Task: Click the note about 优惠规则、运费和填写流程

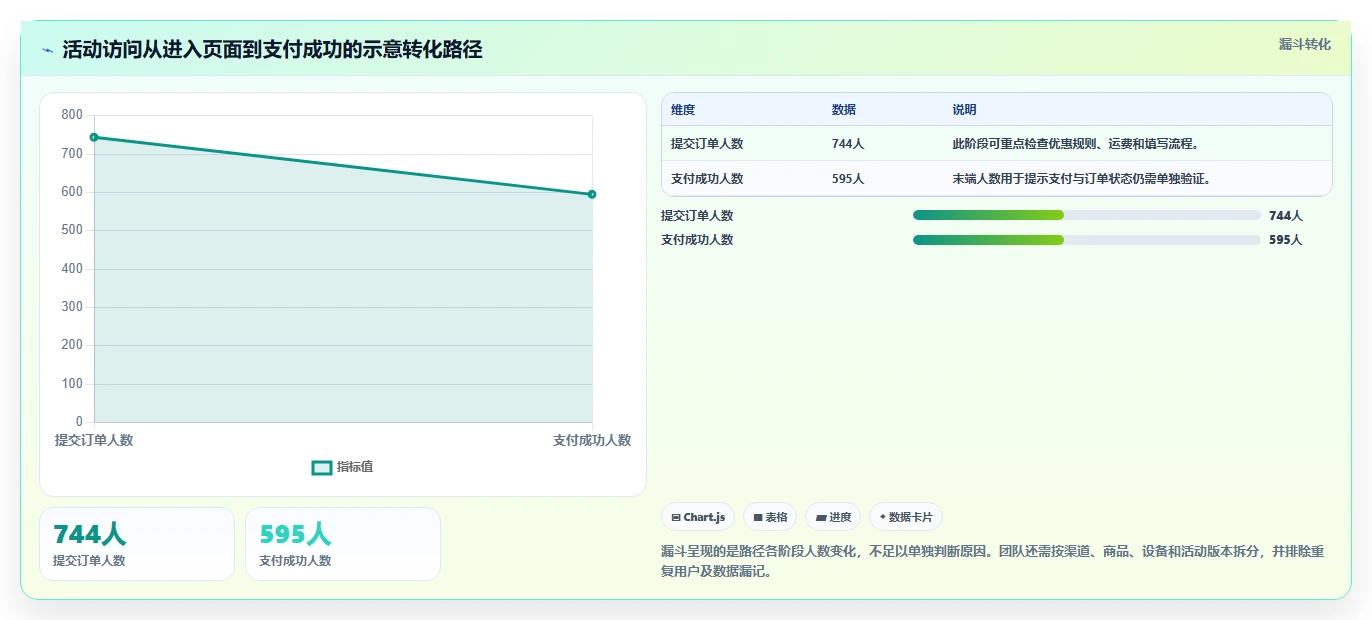Action: point(1076,144)
